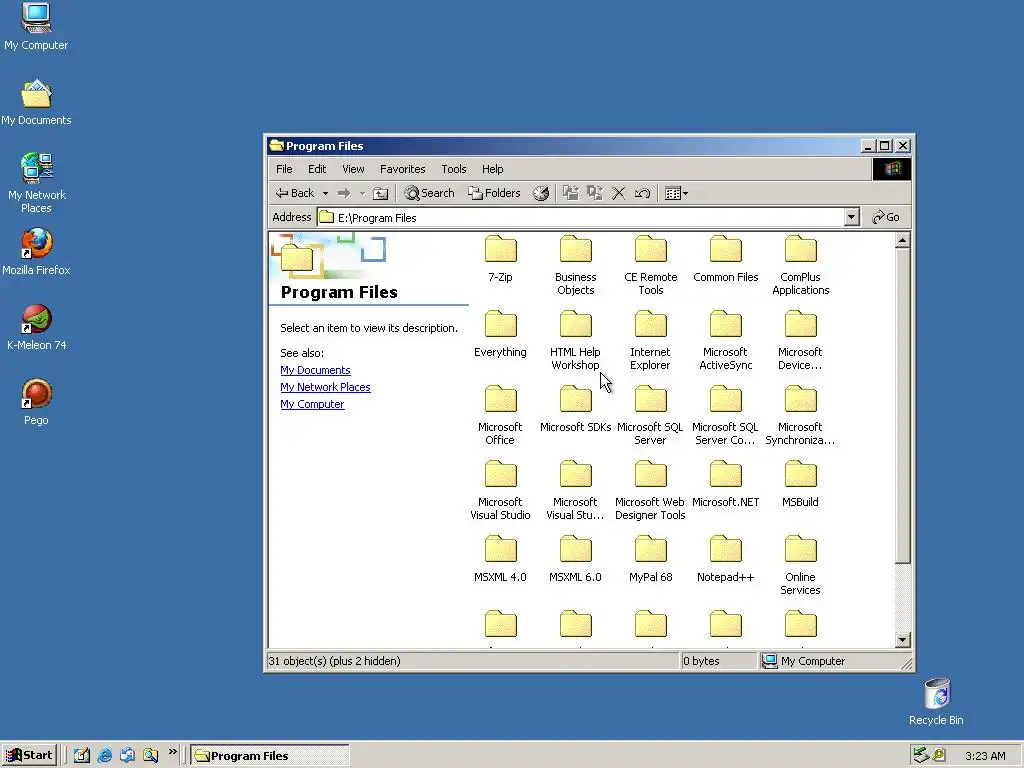Launch Internet Explorer from Quick Launch
Viewport: 1024px width, 768px height.
click(x=104, y=756)
